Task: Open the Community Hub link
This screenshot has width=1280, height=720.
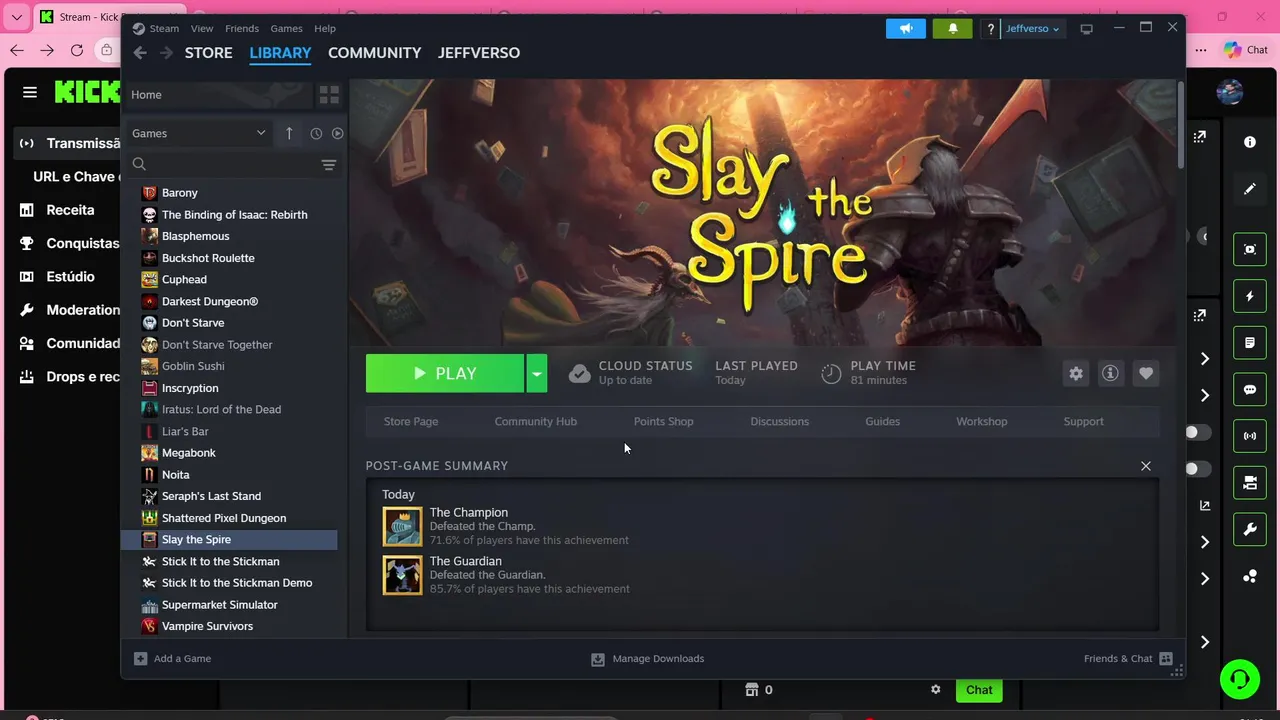Action: [536, 421]
